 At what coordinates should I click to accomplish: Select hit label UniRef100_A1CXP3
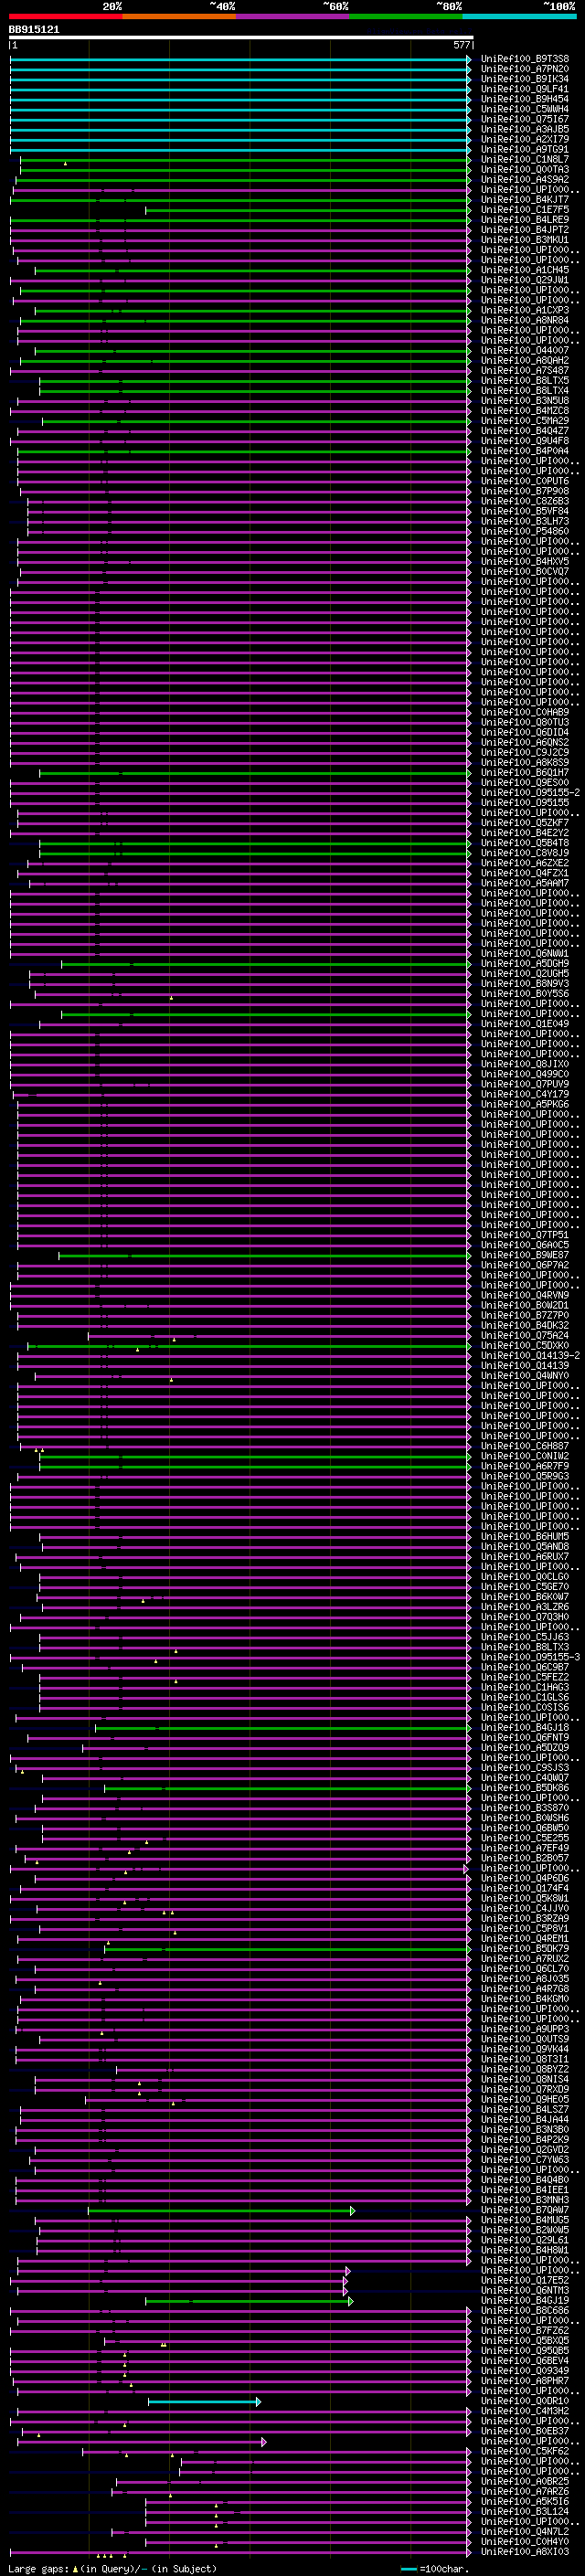click(525, 310)
